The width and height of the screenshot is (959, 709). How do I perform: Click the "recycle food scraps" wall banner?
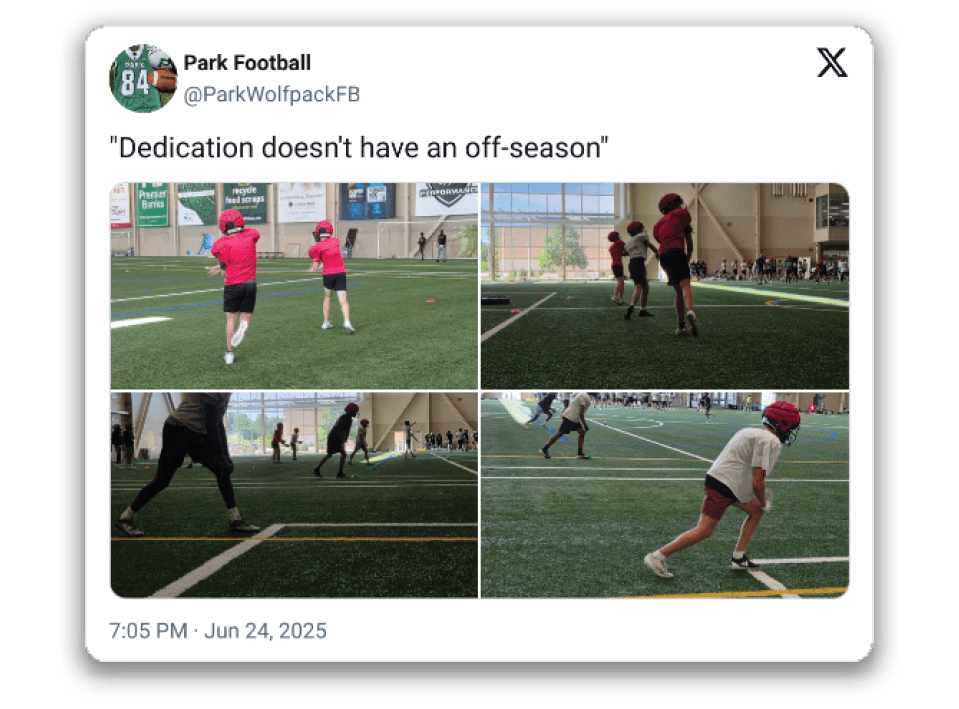click(245, 202)
